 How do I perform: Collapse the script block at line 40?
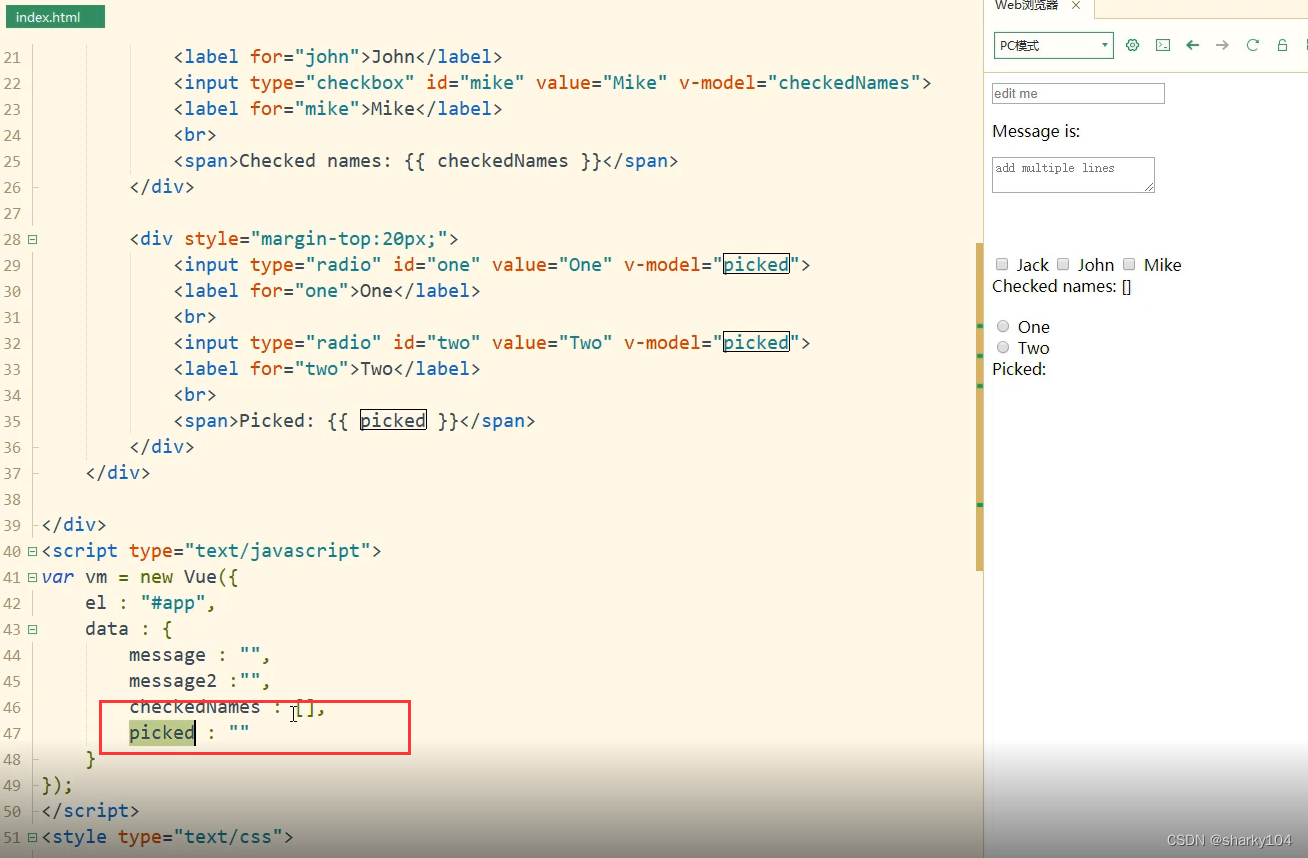coord(33,551)
